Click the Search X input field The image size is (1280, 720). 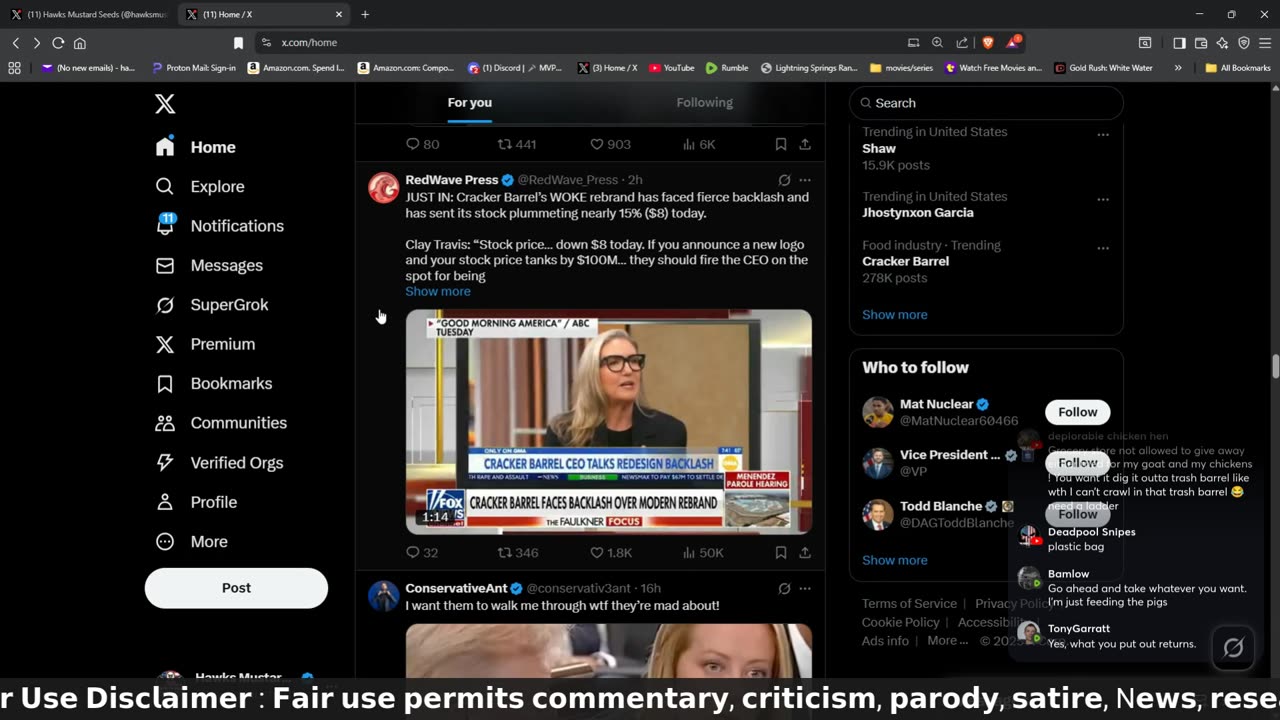point(986,103)
